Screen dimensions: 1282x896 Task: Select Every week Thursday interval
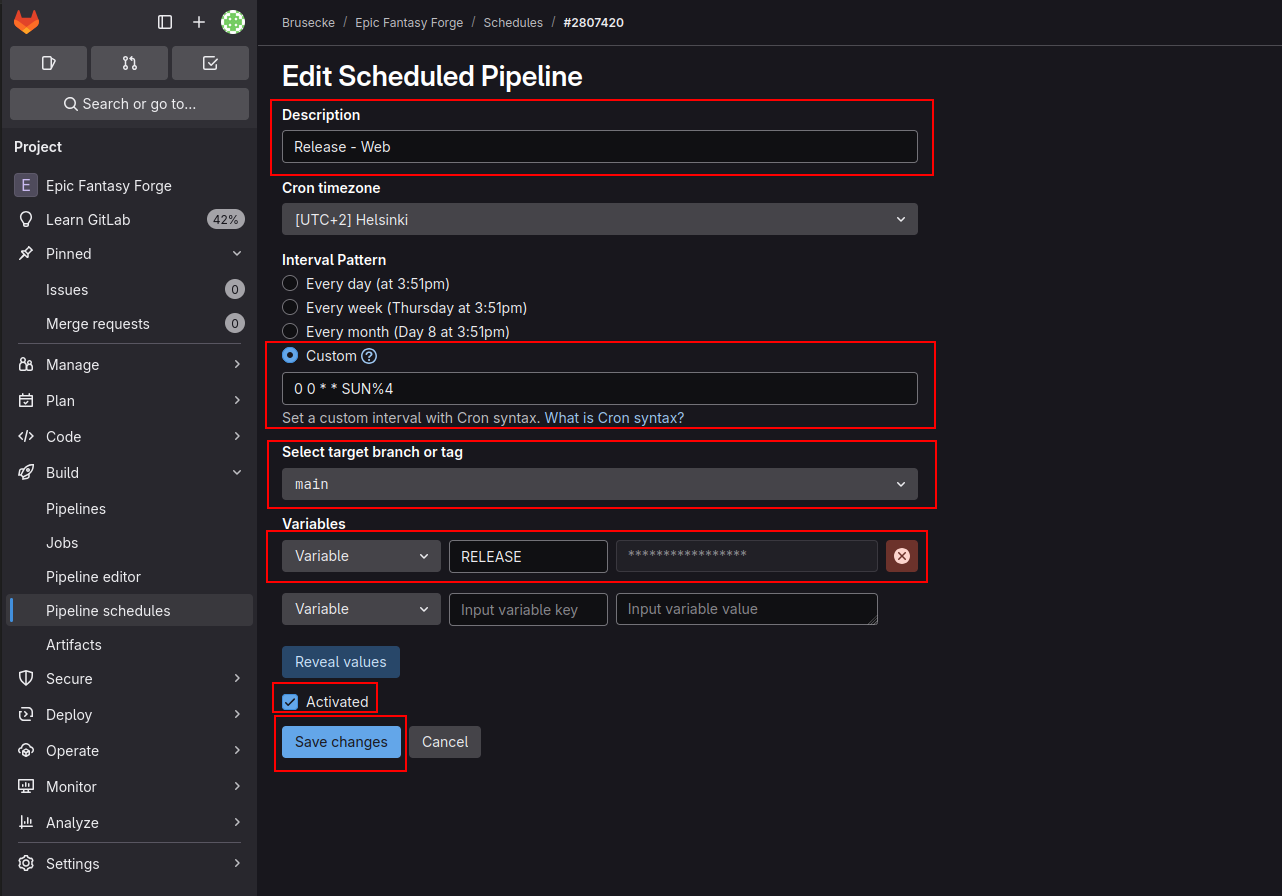(x=290, y=308)
